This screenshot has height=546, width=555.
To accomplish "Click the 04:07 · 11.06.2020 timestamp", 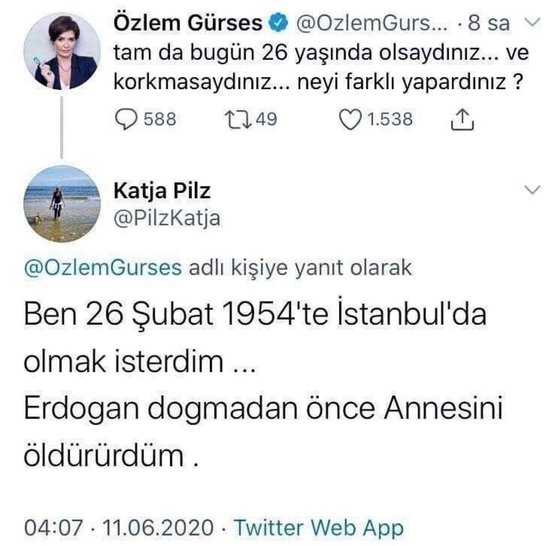I will (x=119, y=528).
